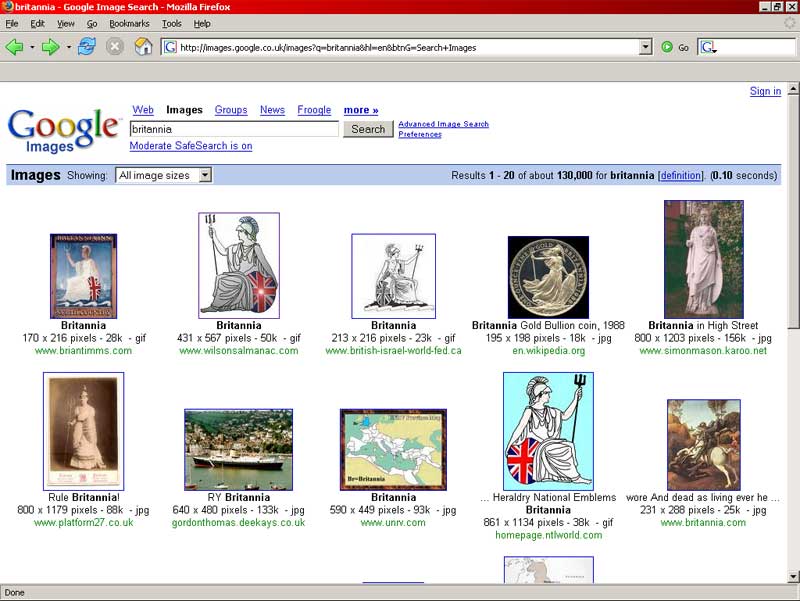Screen dimensions: 800x601
Task: Open the All image sizes dropdown
Action: coord(164,175)
